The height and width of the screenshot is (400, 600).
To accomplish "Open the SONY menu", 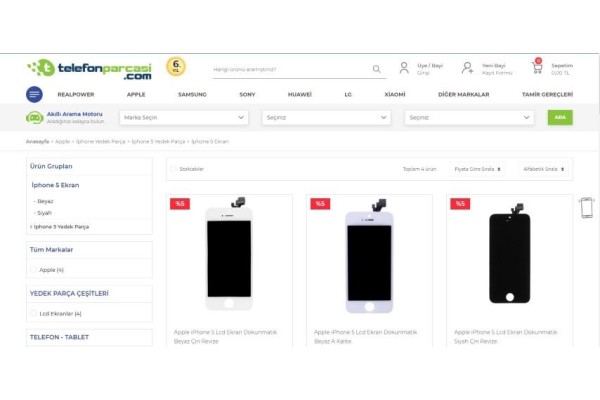I will point(247,95).
